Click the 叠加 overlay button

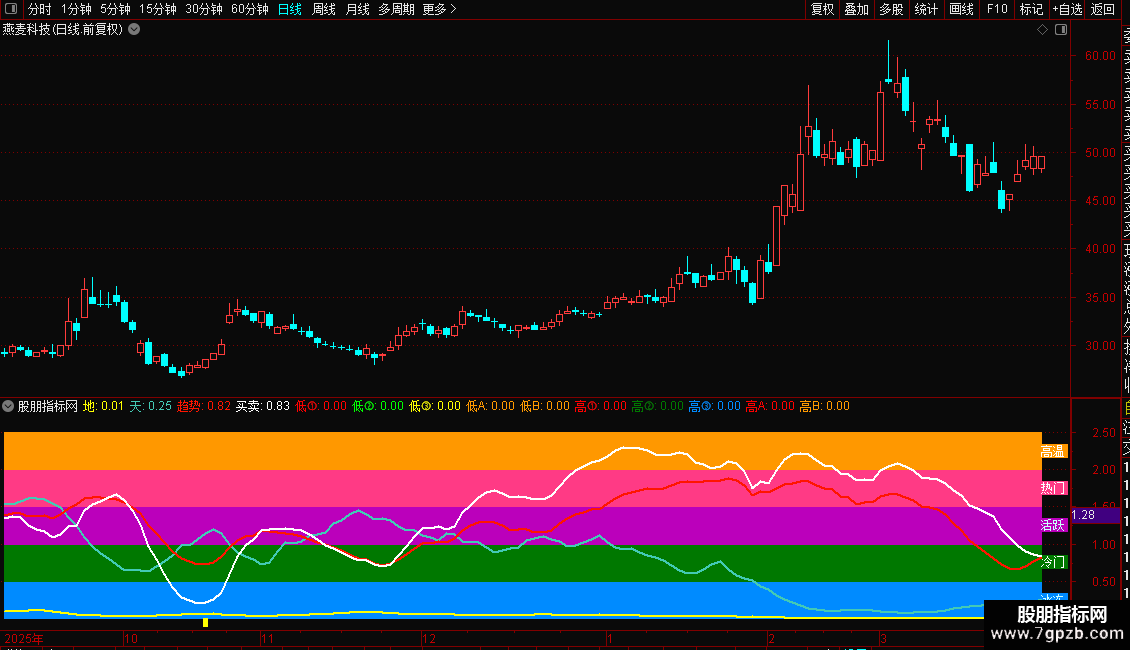tap(857, 9)
